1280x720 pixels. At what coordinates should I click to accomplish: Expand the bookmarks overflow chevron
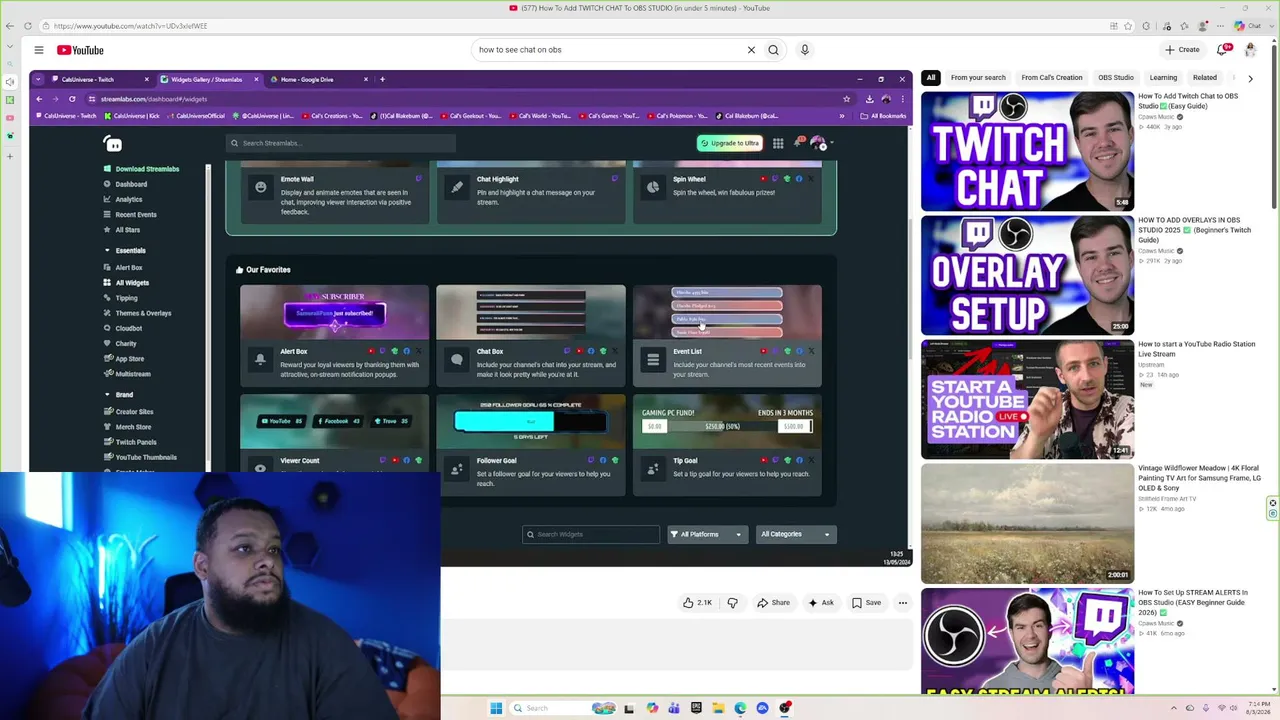pyautogui.click(x=842, y=116)
